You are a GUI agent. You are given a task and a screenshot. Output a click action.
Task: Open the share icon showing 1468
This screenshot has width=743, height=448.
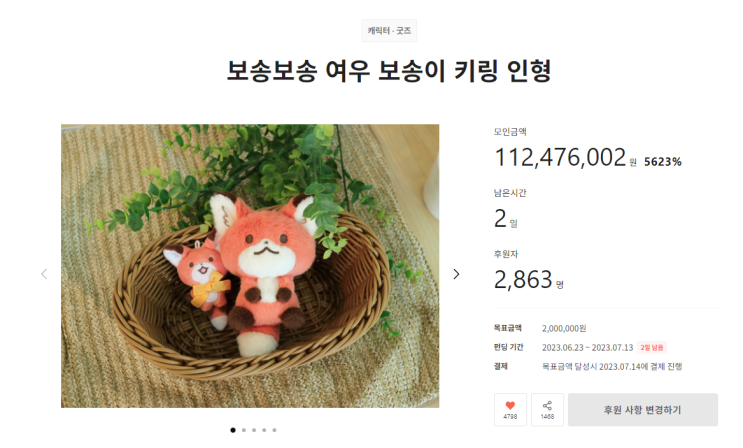(547, 410)
